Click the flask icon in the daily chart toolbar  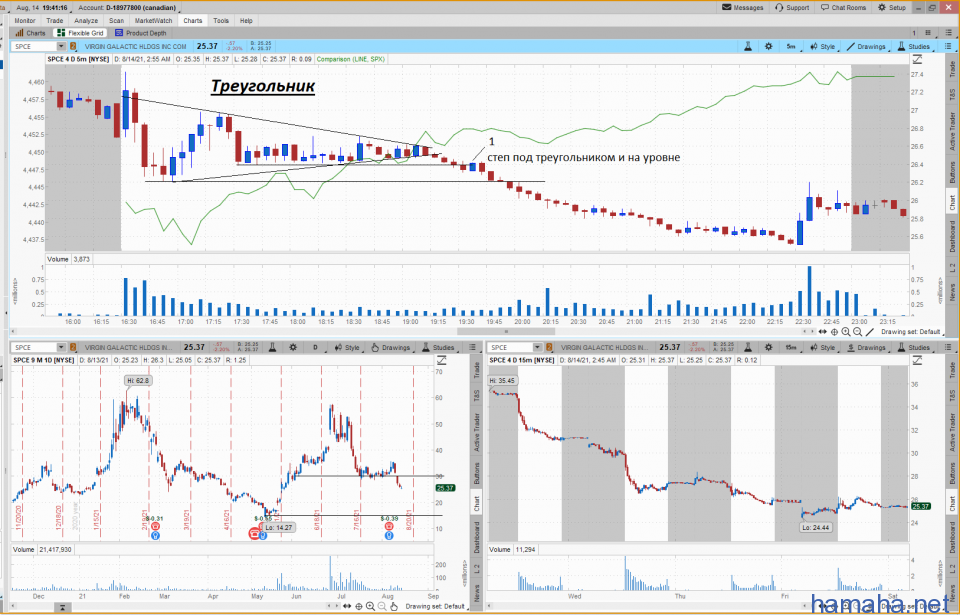click(x=272, y=347)
